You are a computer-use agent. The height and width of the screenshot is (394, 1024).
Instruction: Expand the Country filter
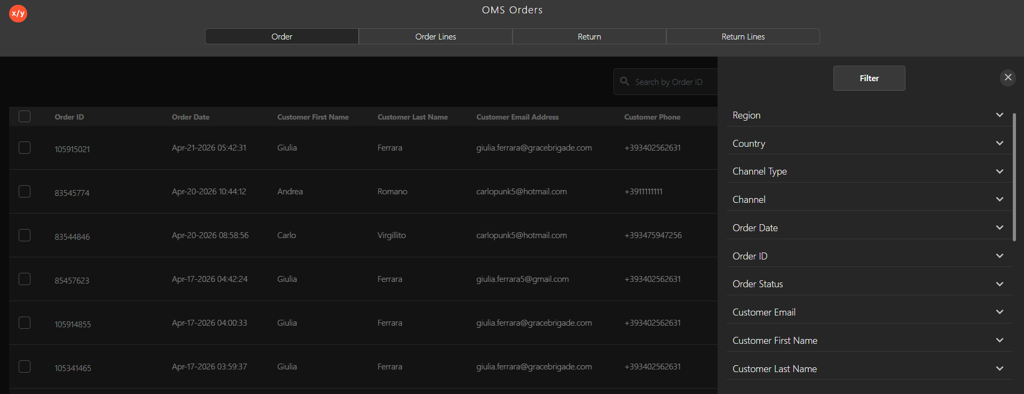pyautogui.click(x=869, y=143)
